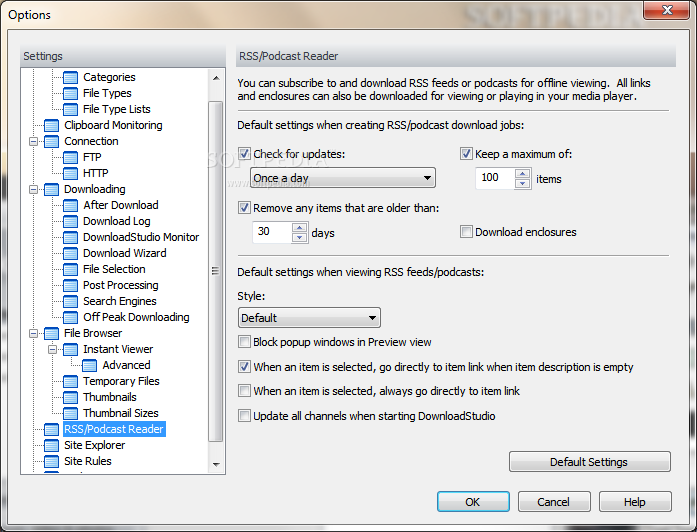Click the settings tree scrollbar thumb
The height and width of the screenshot is (532, 697).
tap(216, 272)
